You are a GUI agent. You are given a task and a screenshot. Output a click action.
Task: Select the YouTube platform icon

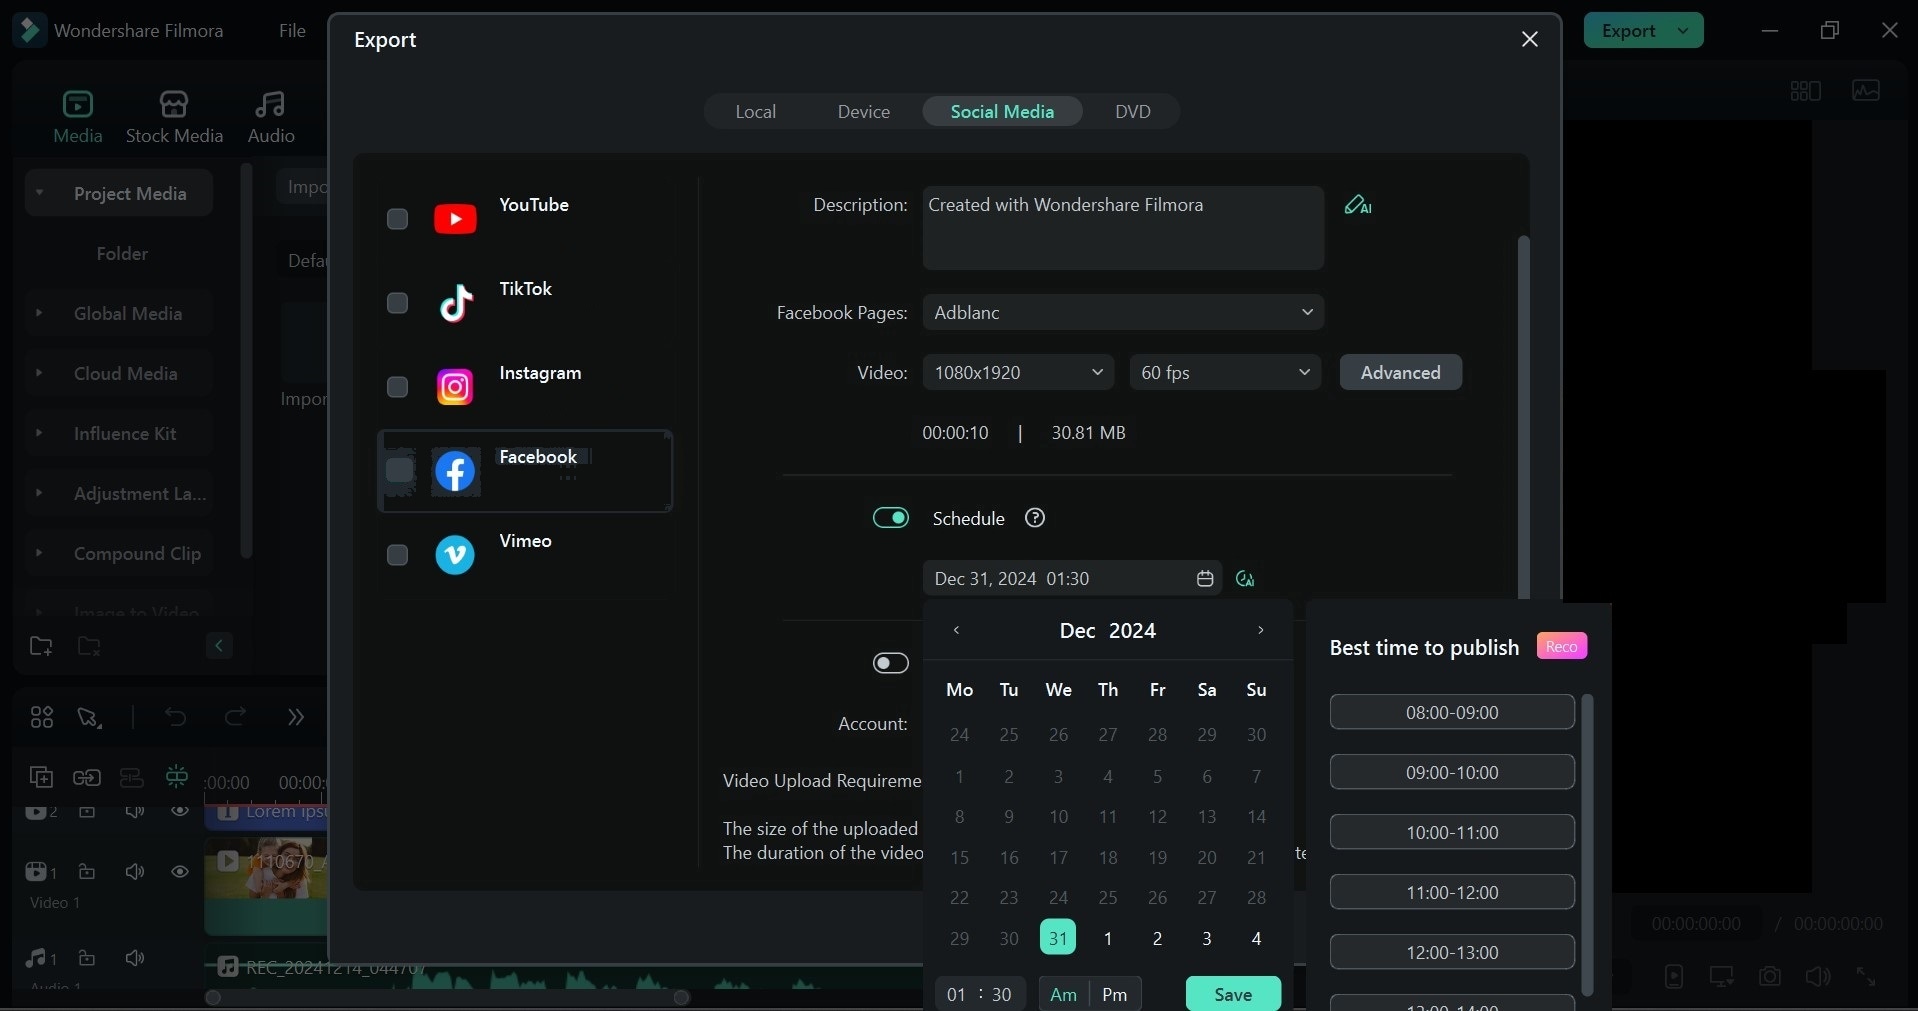click(x=455, y=219)
